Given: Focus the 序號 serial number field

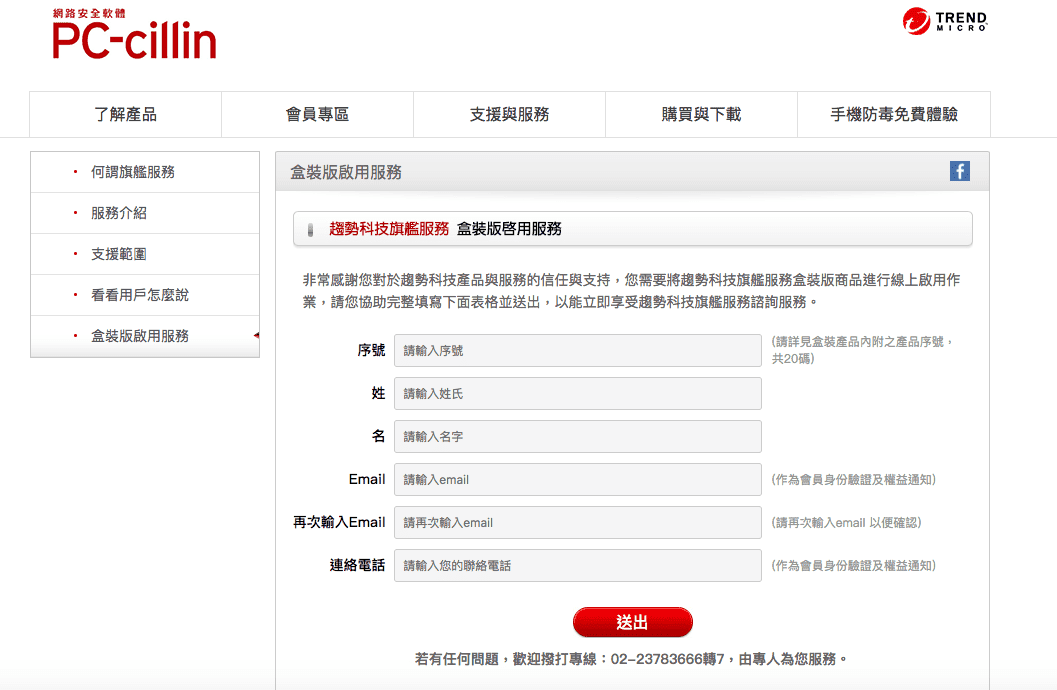Looking at the screenshot, I should (578, 350).
